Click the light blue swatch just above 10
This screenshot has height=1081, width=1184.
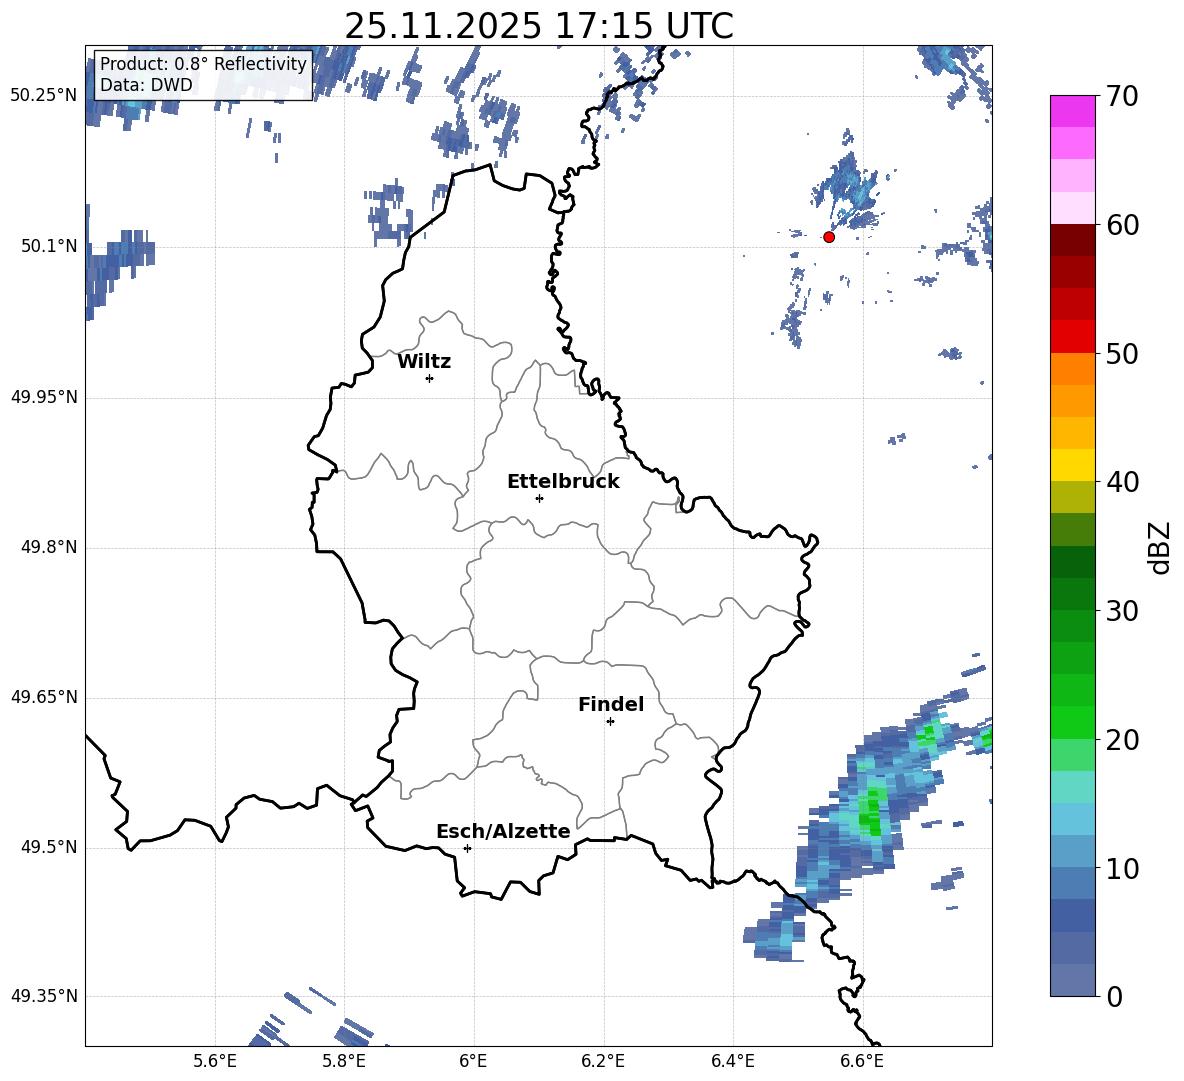pyautogui.click(x=1072, y=852)
